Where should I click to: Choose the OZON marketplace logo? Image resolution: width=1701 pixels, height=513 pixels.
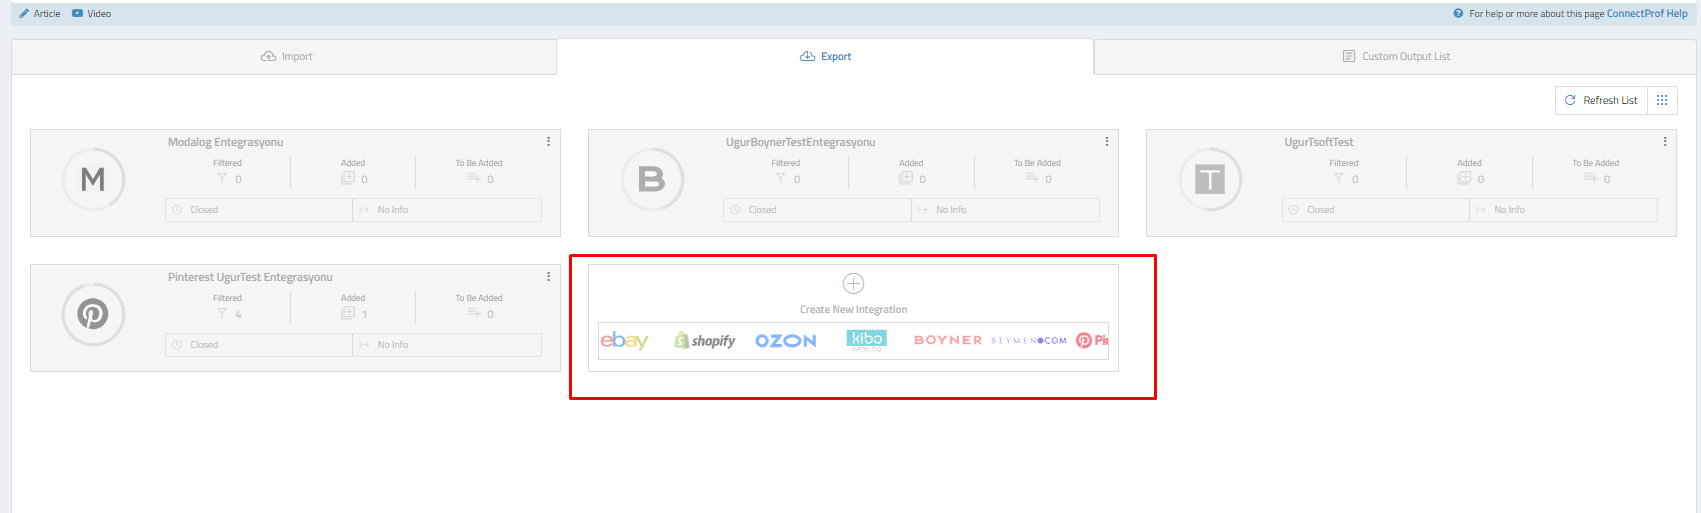[x=786, y=341]
